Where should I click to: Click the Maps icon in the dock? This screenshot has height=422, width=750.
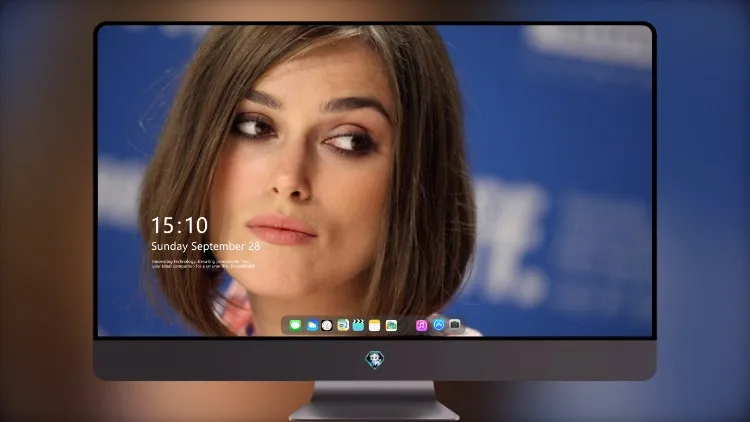coord(342,325)
